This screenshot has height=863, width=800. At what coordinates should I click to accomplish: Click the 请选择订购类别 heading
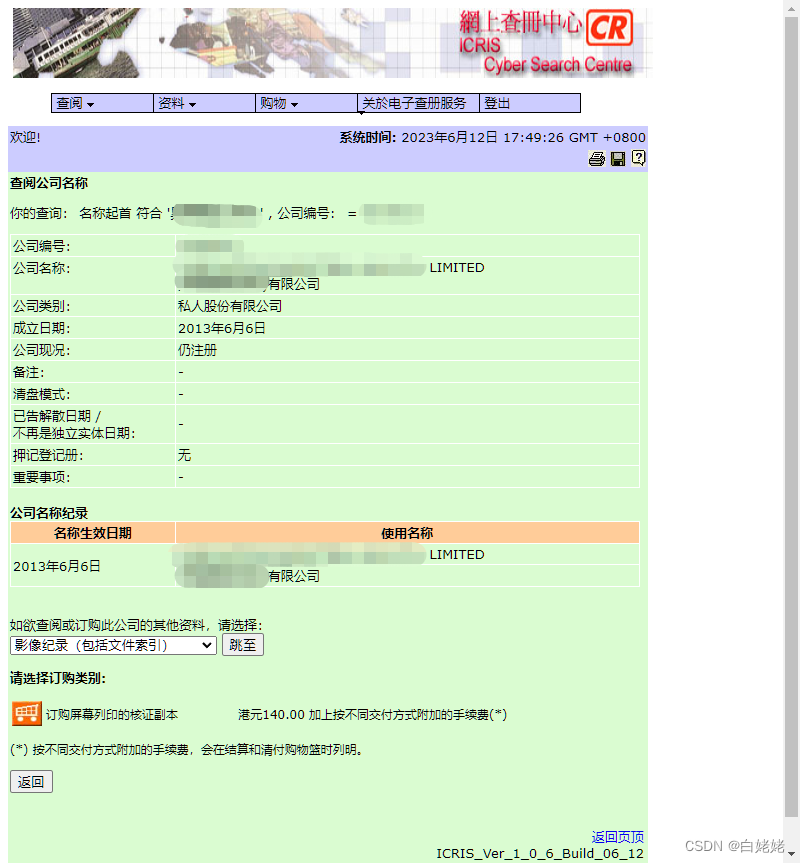click(x=58, y=678)
